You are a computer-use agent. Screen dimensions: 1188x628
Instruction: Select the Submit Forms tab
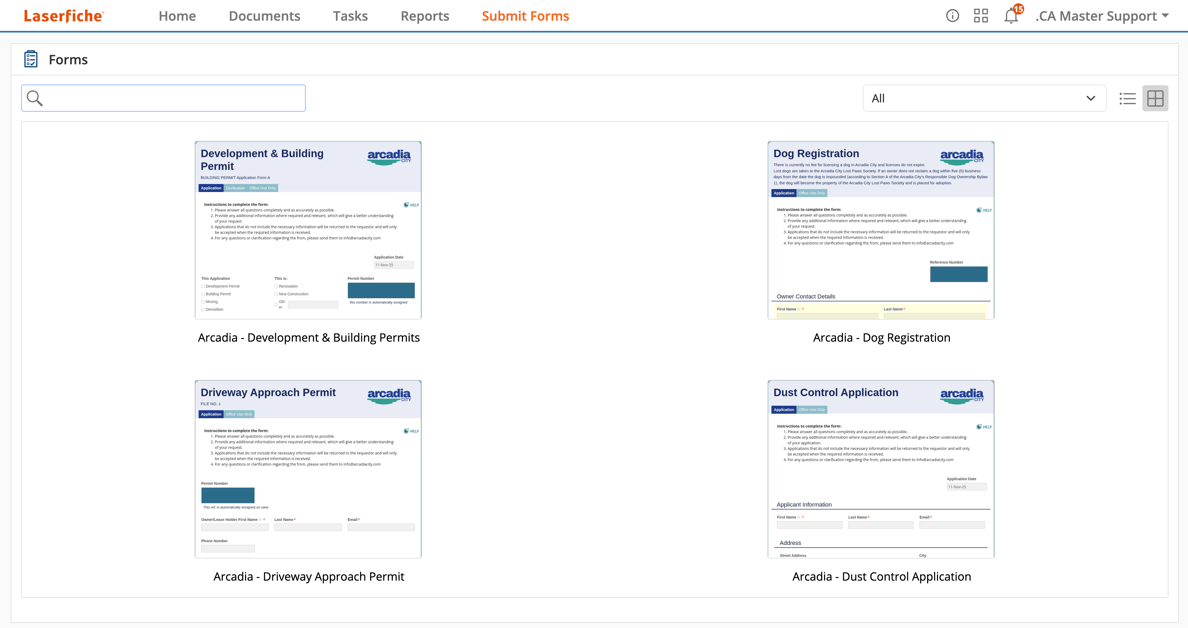[x=526, y=16]
